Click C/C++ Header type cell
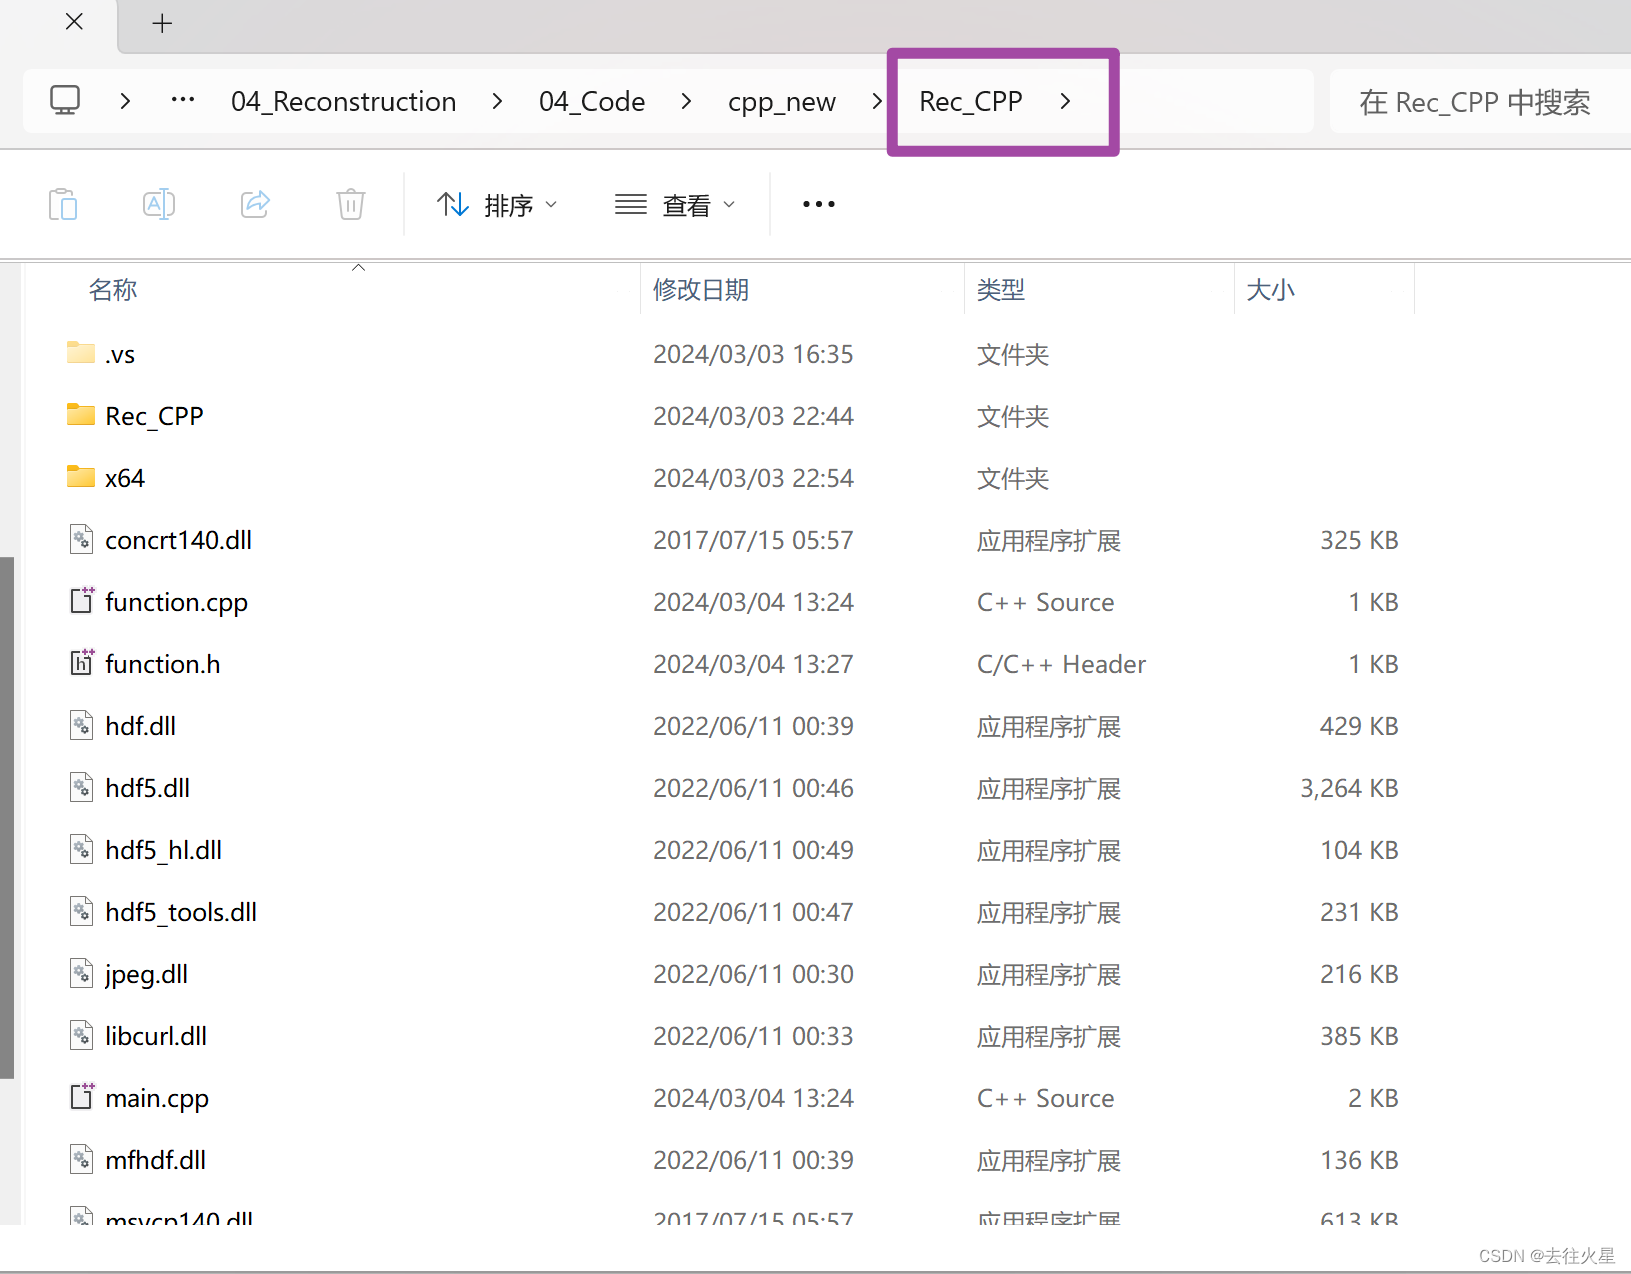The image size is (1631, 1274). [1061, 664]
